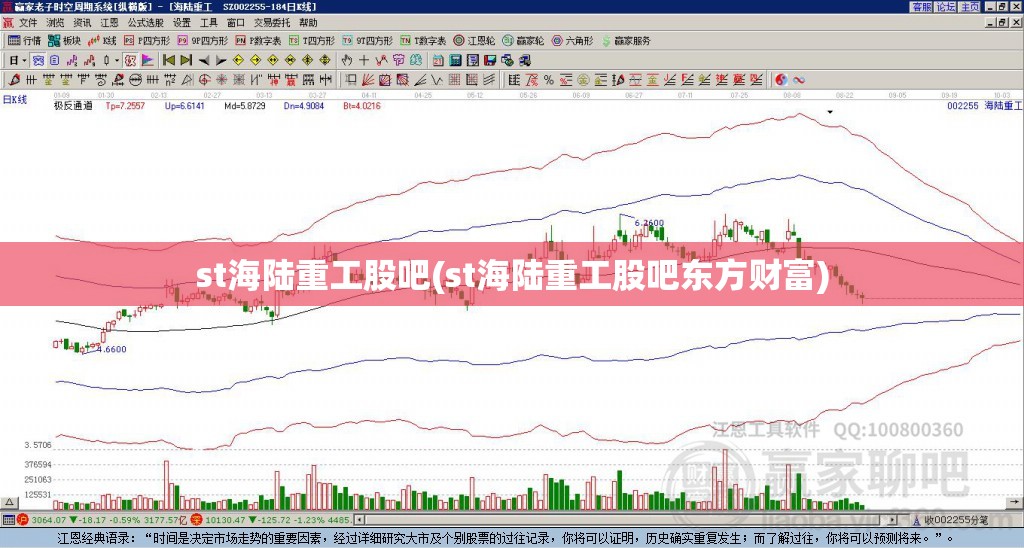Select the circle with horizontal lines tool

pos(135,80)
